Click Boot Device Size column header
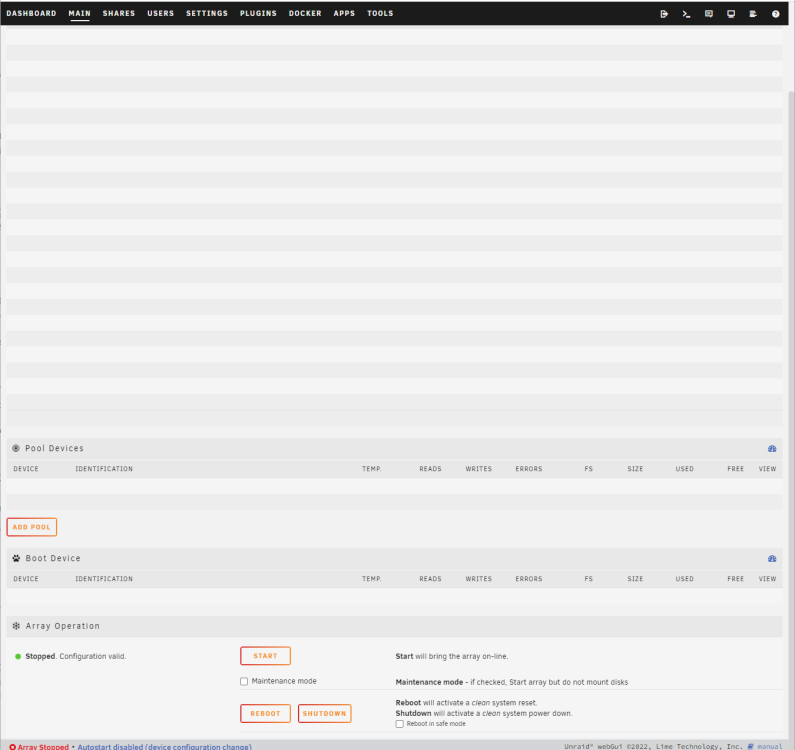Viewport: 795px width, 750px height. 635,579
